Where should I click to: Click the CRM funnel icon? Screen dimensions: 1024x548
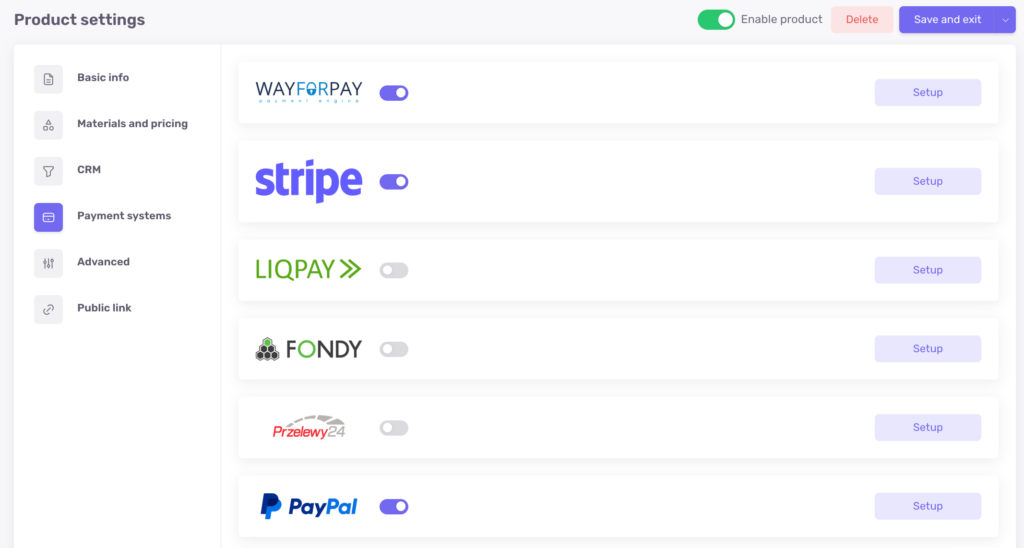click(x=48, y=171)
